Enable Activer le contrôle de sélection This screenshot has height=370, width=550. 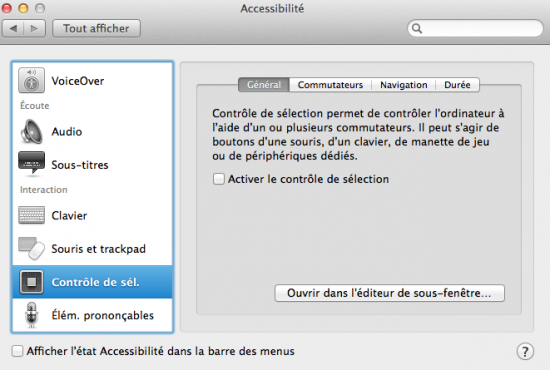[x=219, y=179]
